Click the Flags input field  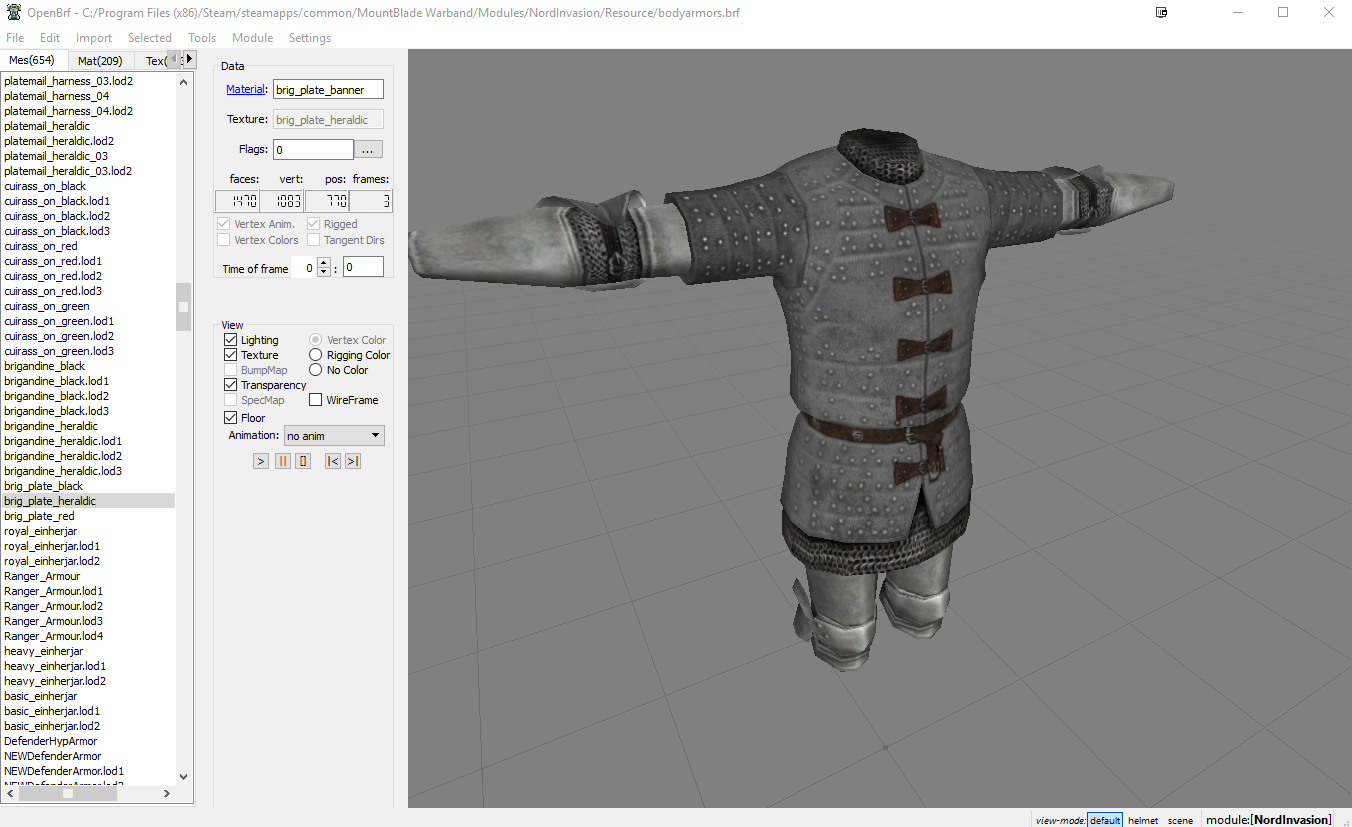313,149
